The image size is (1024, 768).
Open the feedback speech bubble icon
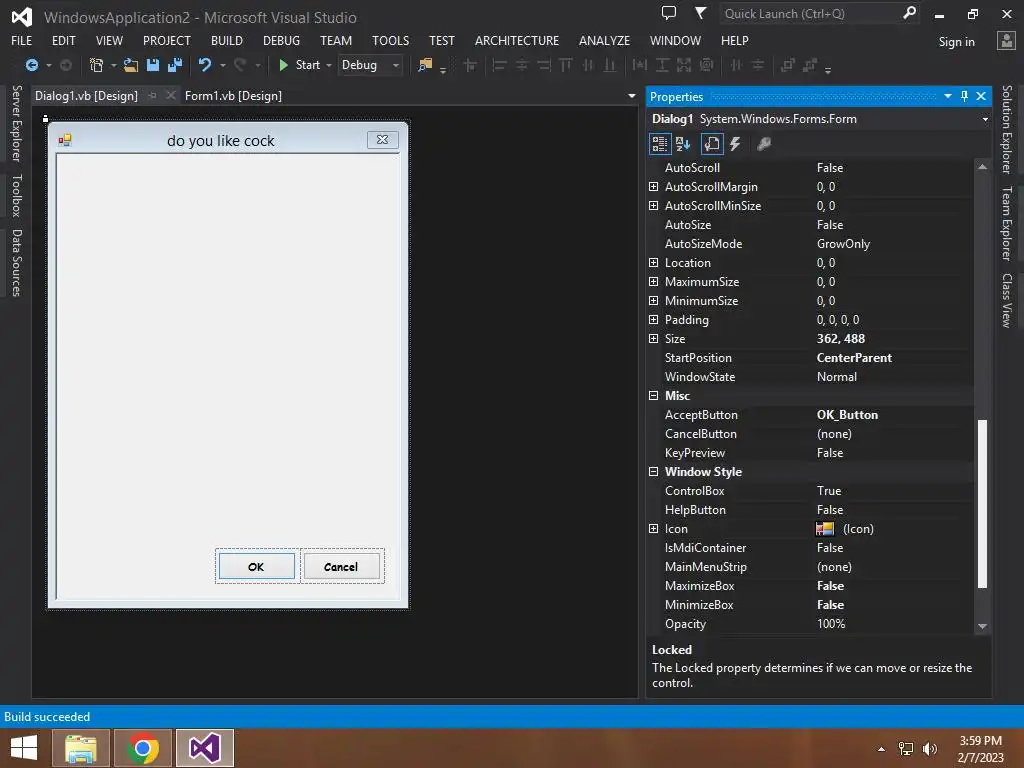pyautogui.click(x=669, y=13)
